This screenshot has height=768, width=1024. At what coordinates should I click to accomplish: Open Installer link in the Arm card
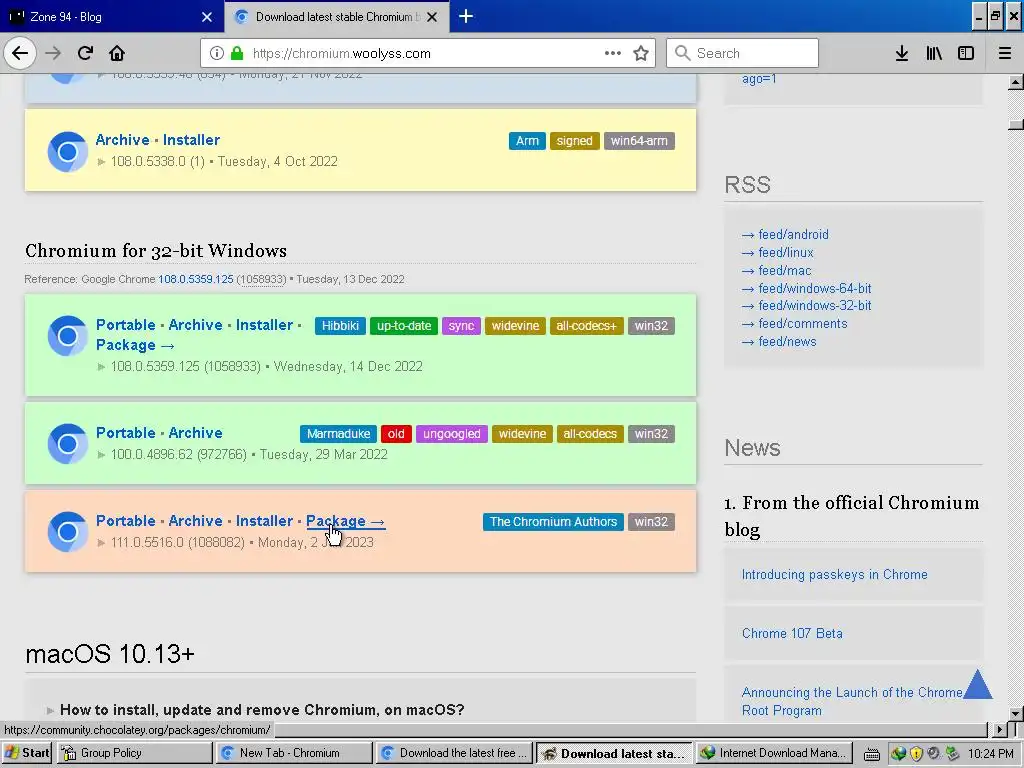191,140
